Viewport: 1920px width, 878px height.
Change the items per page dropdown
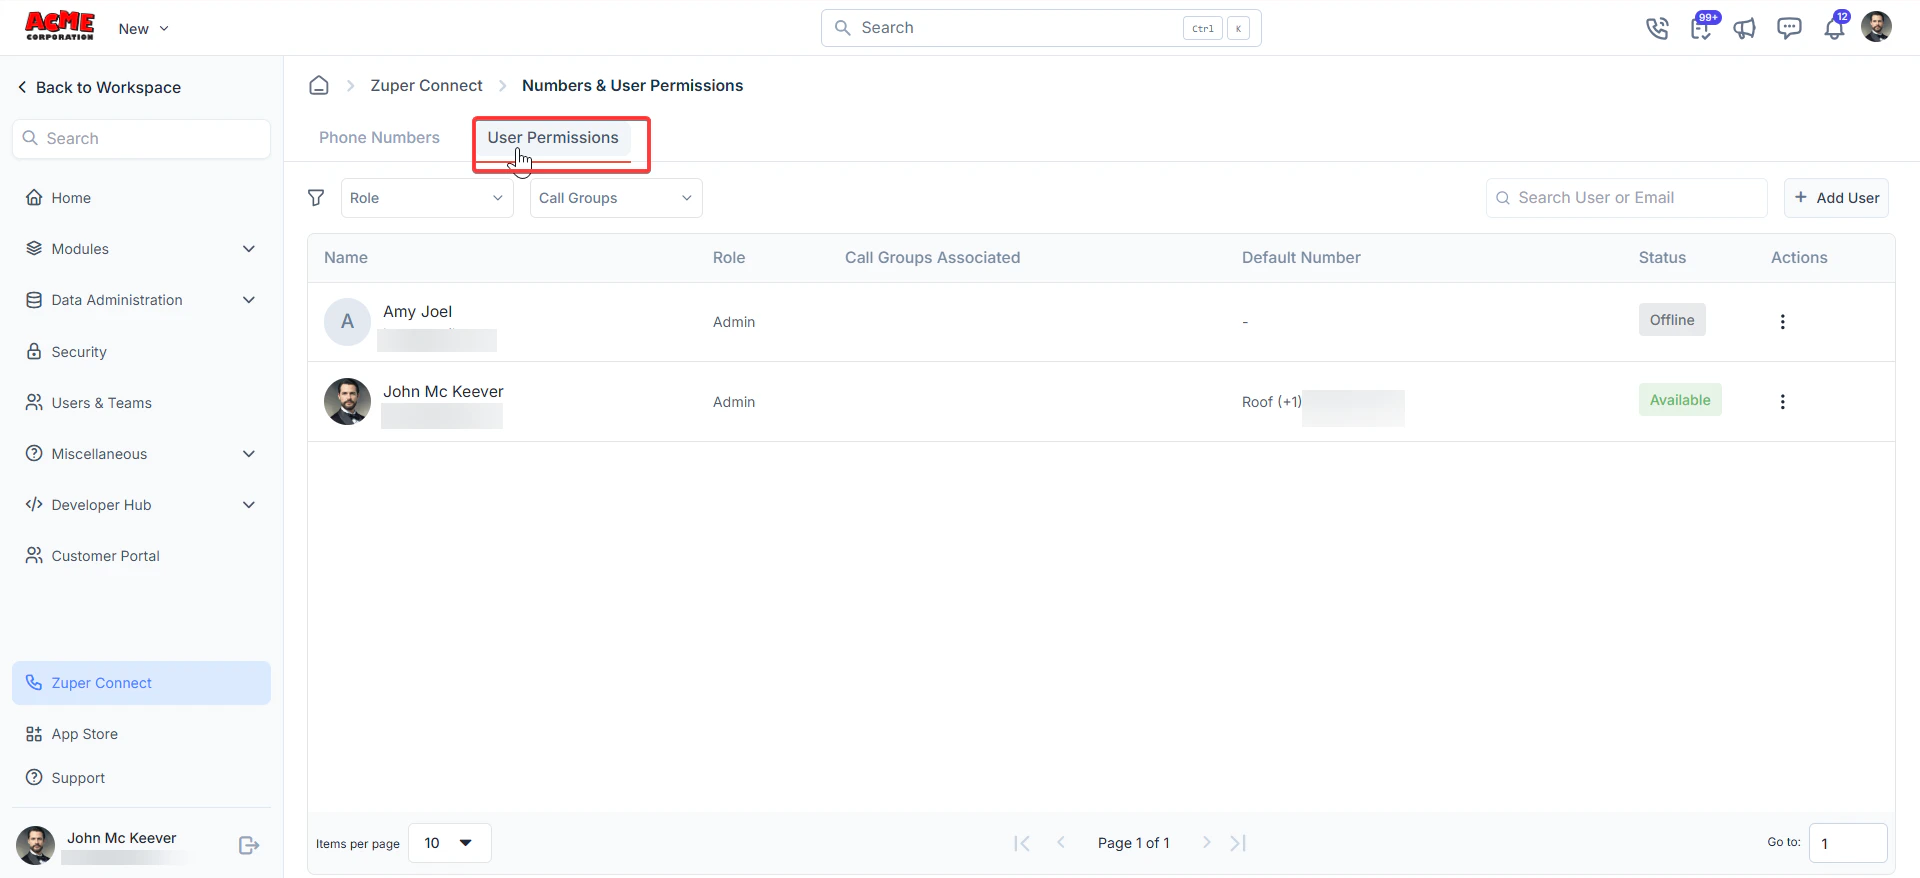(449, 843)
